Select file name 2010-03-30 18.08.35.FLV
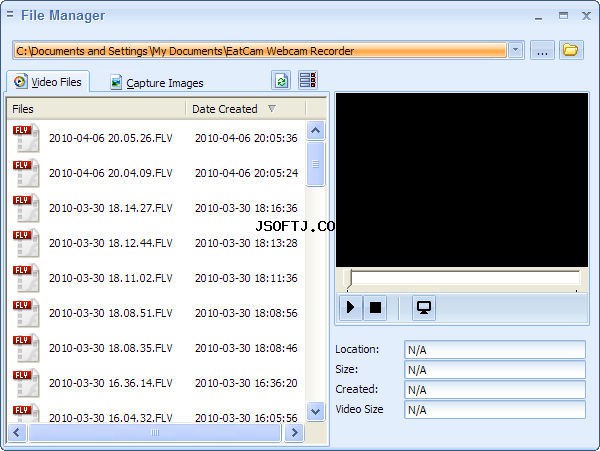Image resolution: width=600 pixels, height=451 pixels. click(111, 348)
